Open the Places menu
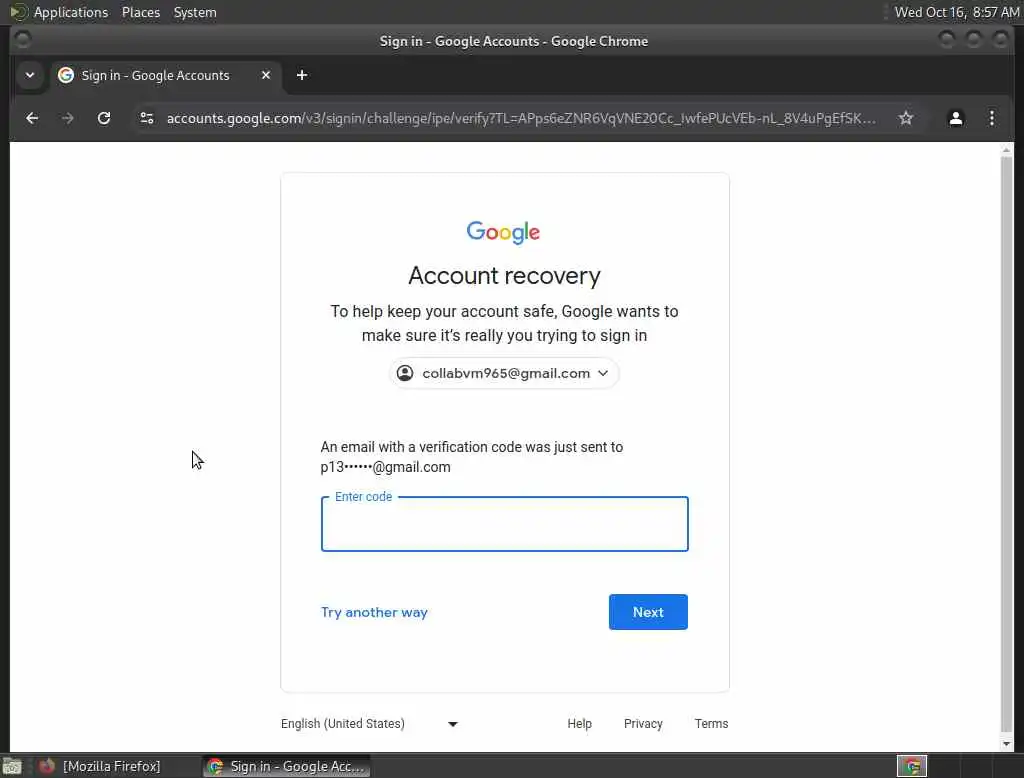This screenshot has width=1024, height=778. click(x=140, y=12)
